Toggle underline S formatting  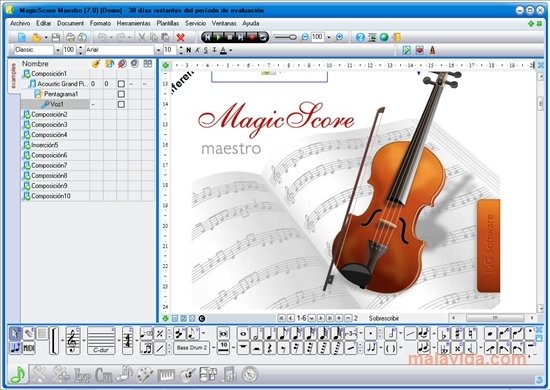click(206, 50)
